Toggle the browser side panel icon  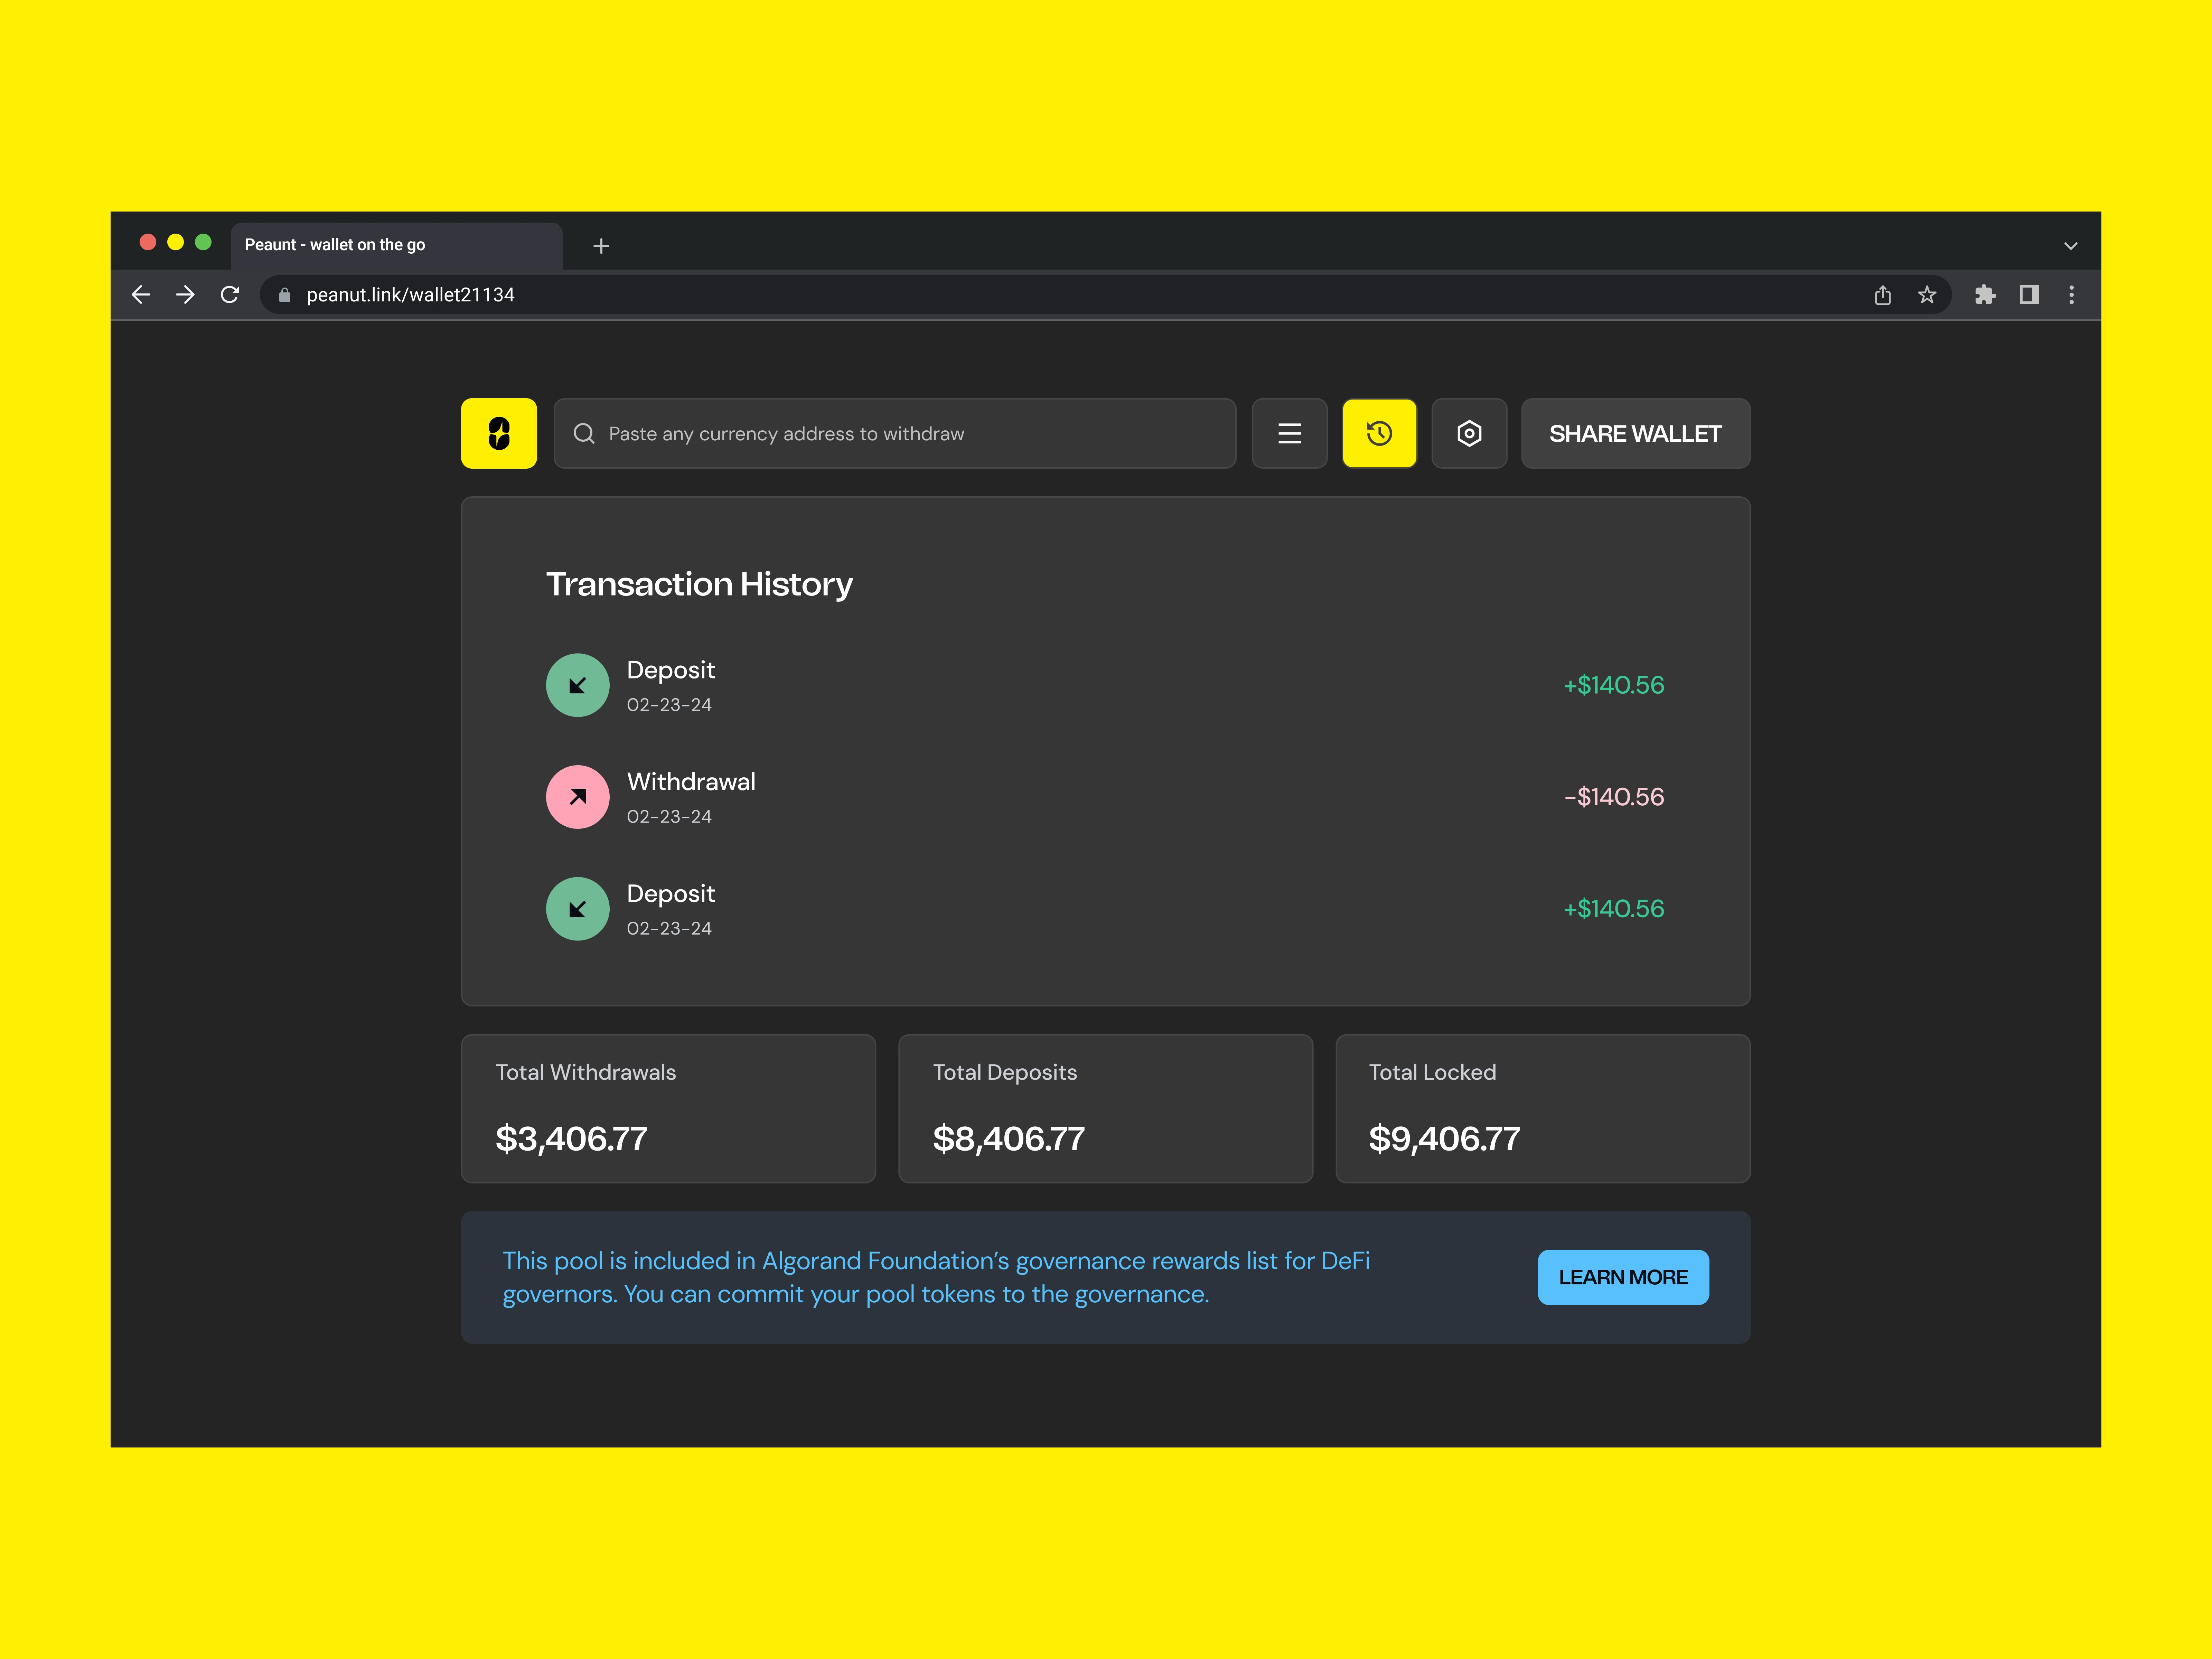[2028, 295]
